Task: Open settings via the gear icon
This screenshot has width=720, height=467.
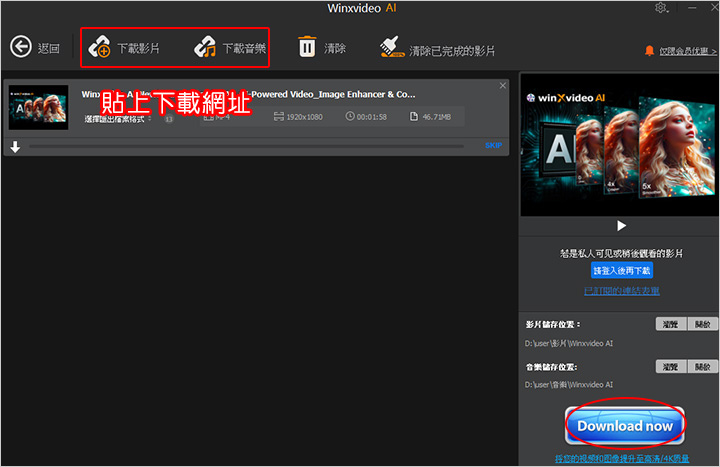Action: tap(661, 8)
